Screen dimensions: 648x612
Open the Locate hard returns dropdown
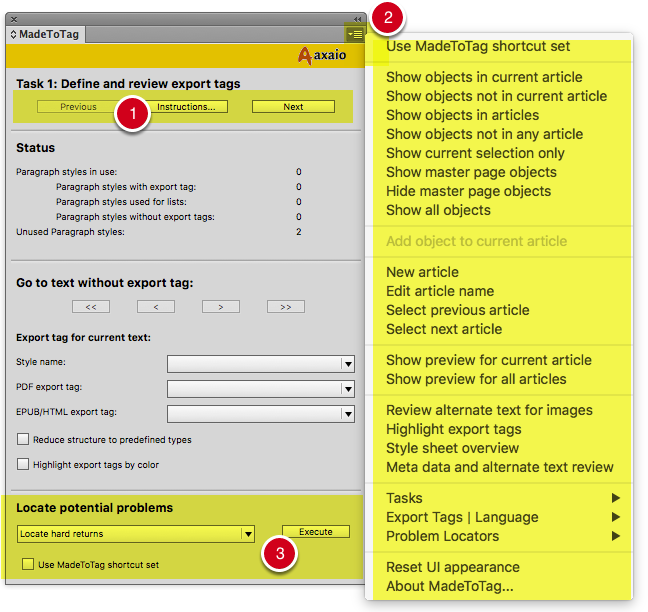click(x=136, y=534)
